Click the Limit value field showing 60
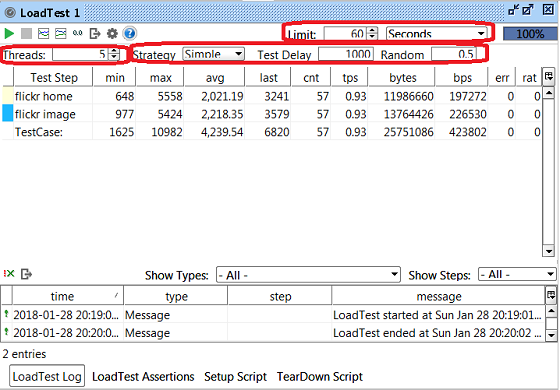This screenshot has height=390, width=560. [x=344, y=34]
